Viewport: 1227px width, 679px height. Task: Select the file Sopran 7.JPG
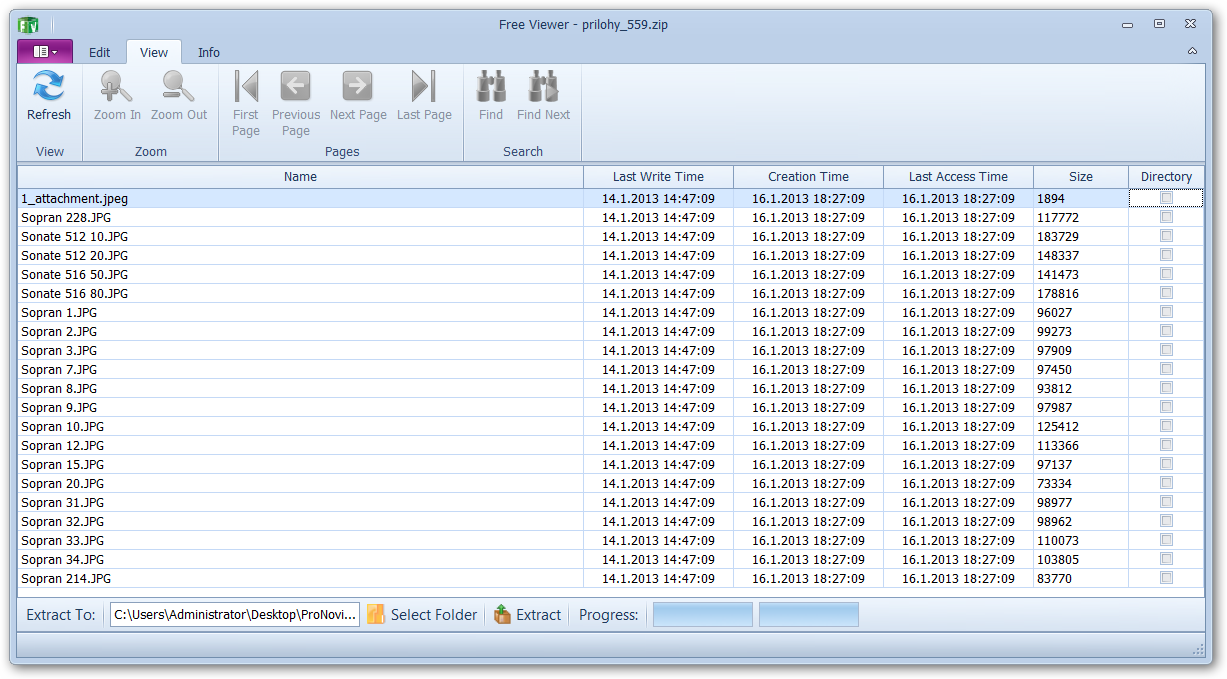pyautogui.click(x=59, y=370)
